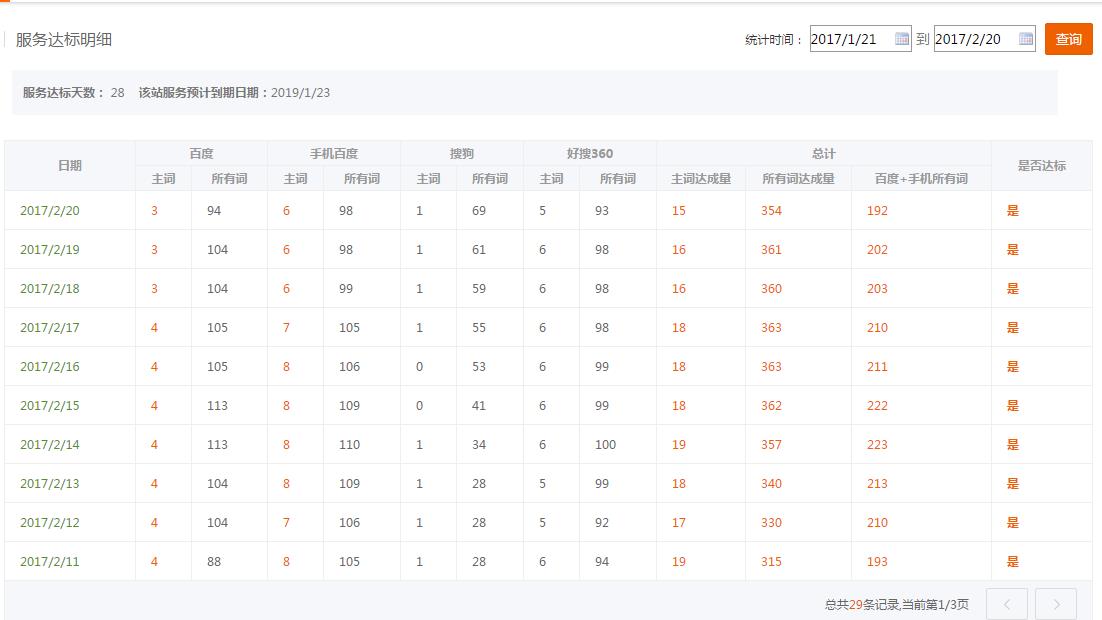
Task: Click value 357 in 2017/2/14 row
Action: (771, 444)
